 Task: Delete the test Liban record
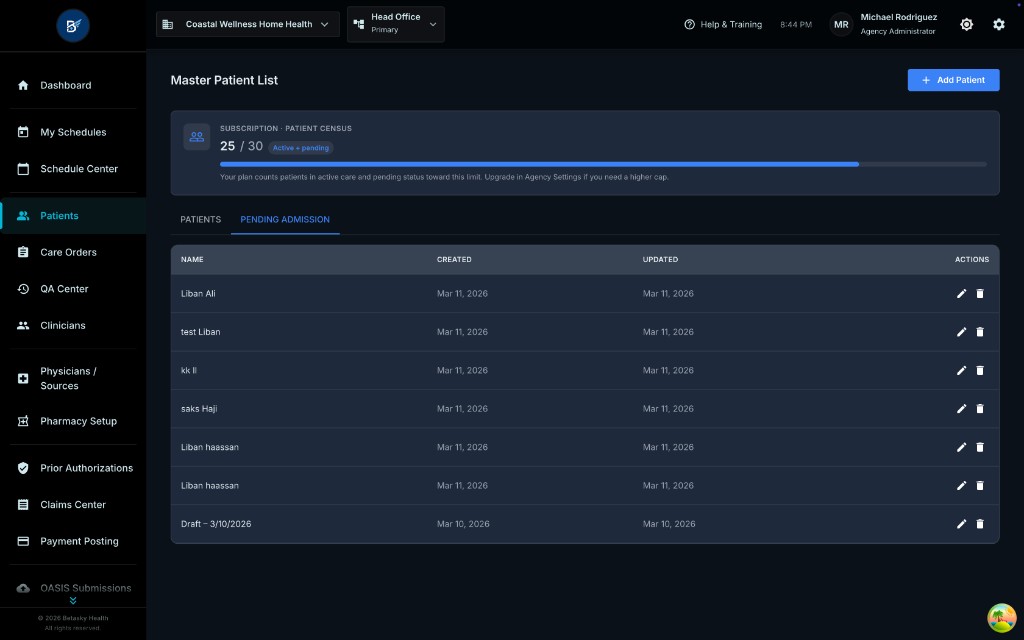point(980,332)
